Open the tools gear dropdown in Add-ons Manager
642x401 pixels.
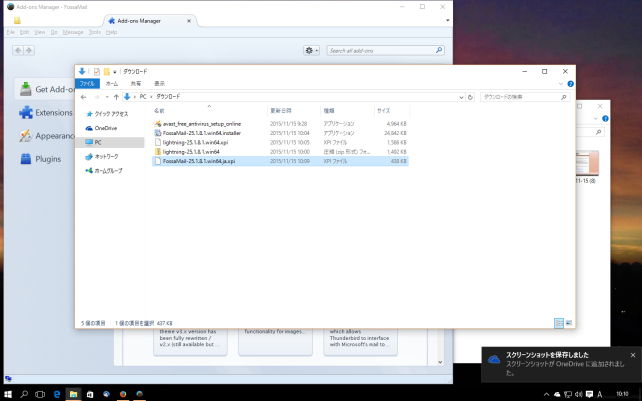pos(311,50)
